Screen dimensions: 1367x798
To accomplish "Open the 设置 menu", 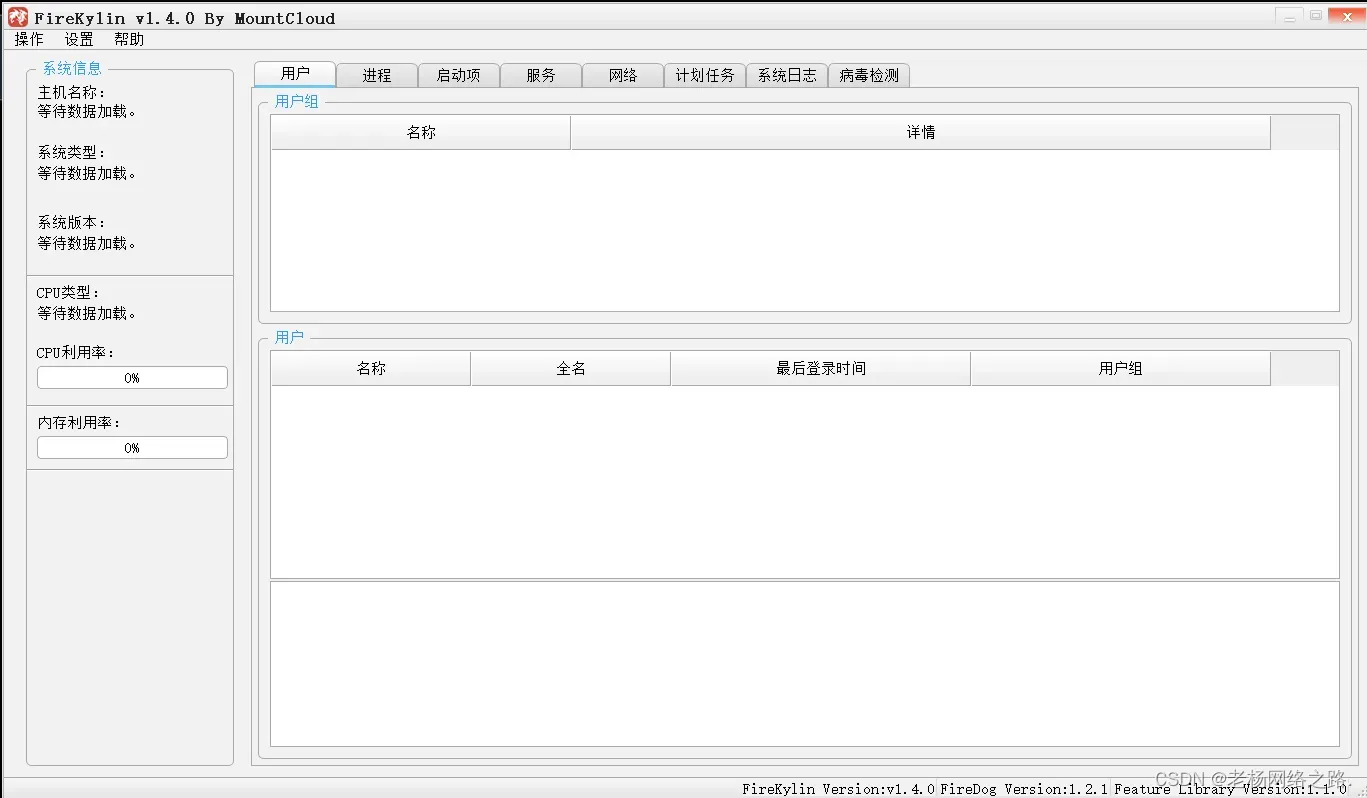I will (79, 39).
